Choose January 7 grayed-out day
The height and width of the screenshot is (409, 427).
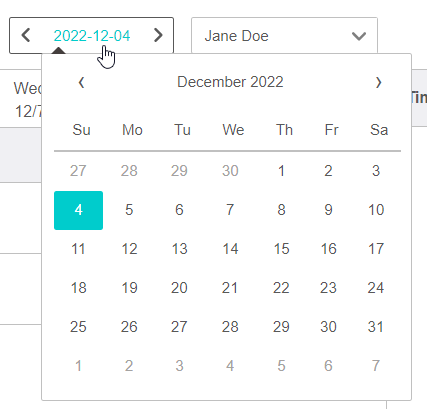click(376, 366)
